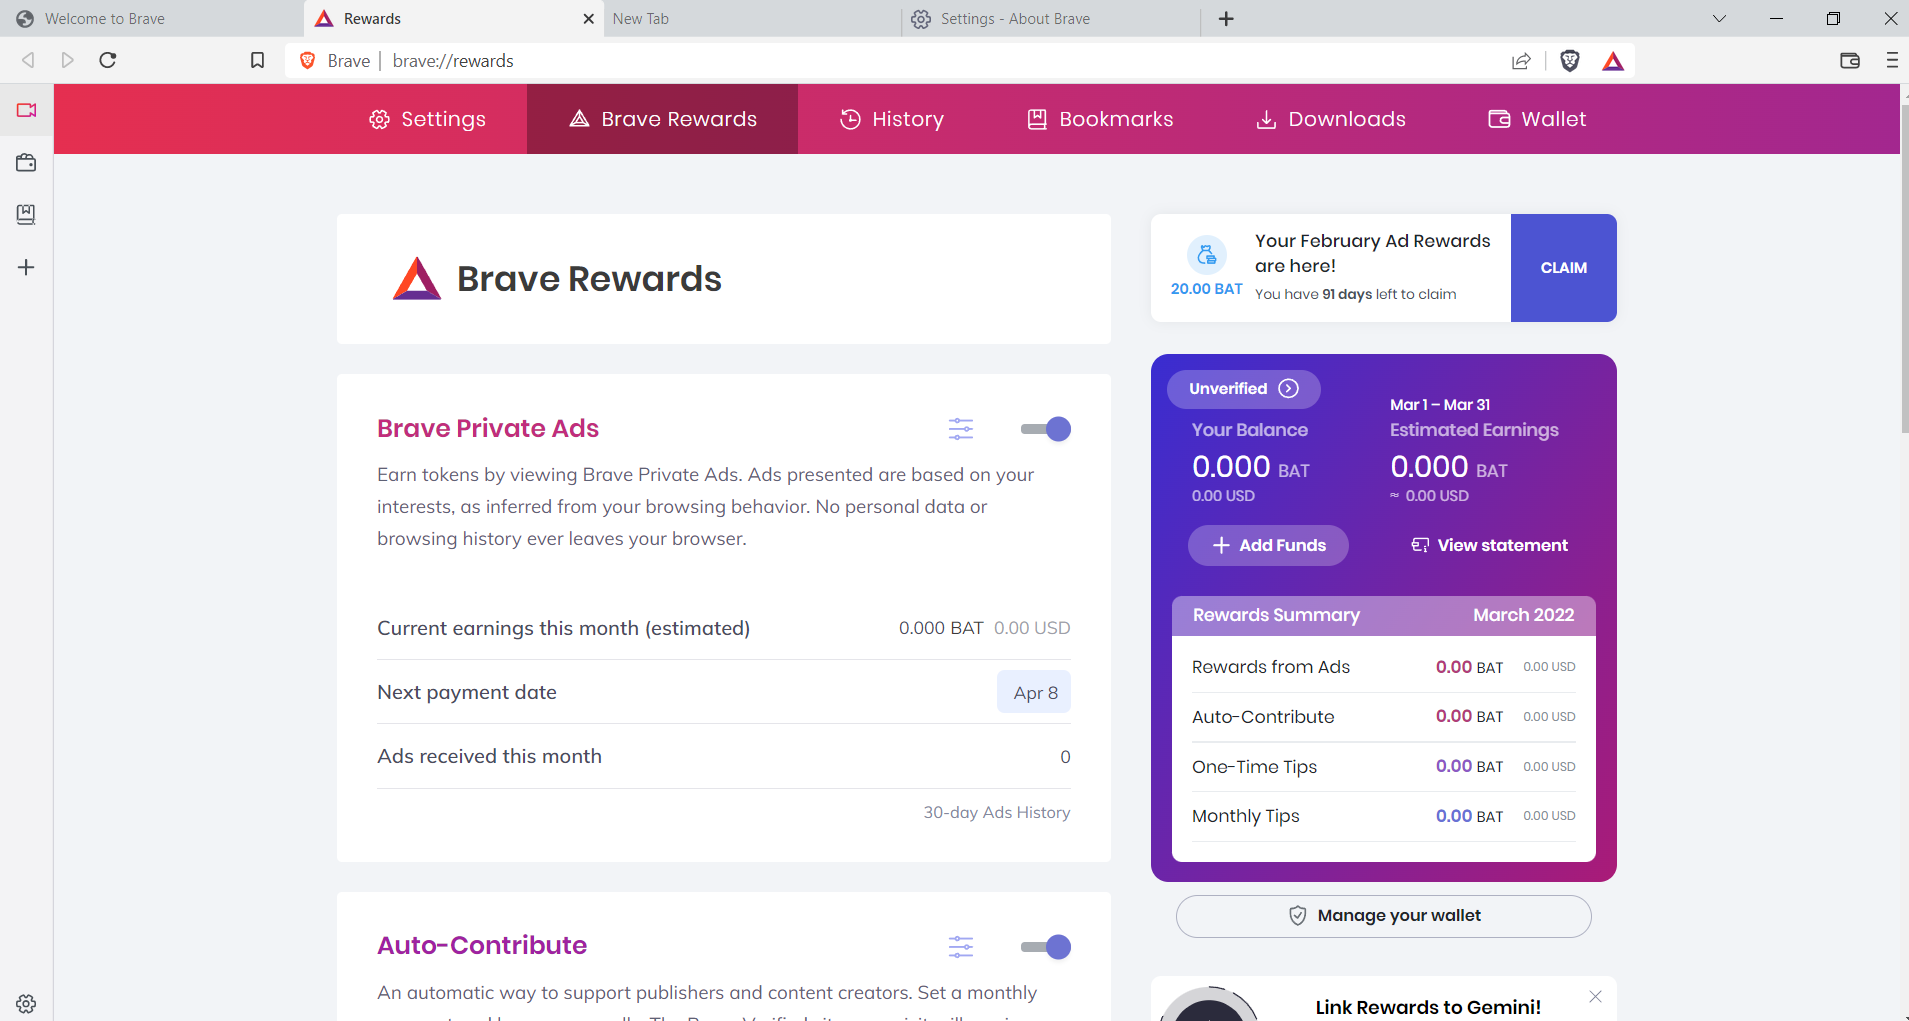1909x1021 pixels.
Task: Toggle Brave Private Ads switch
Action: 1045,429
